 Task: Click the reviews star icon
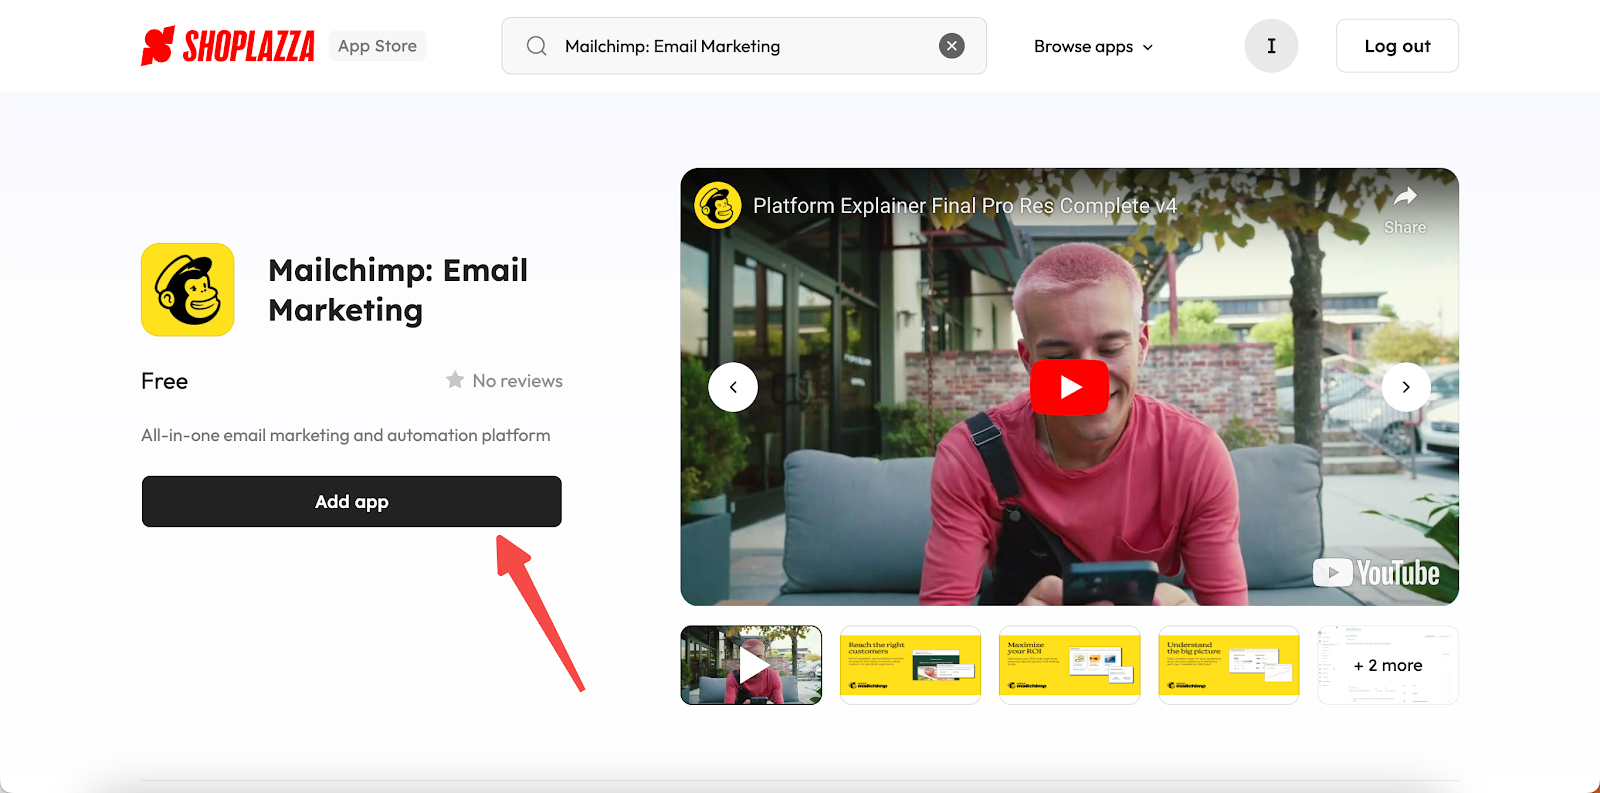click(x=455, y=380)
